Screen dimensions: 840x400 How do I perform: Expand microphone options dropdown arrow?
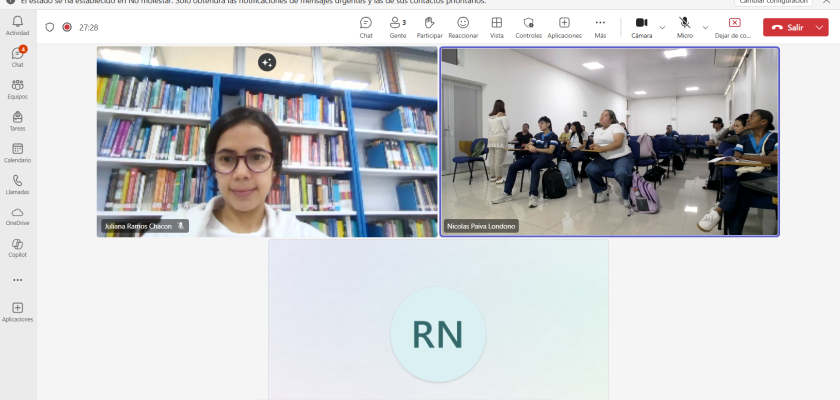click(706, 28)
